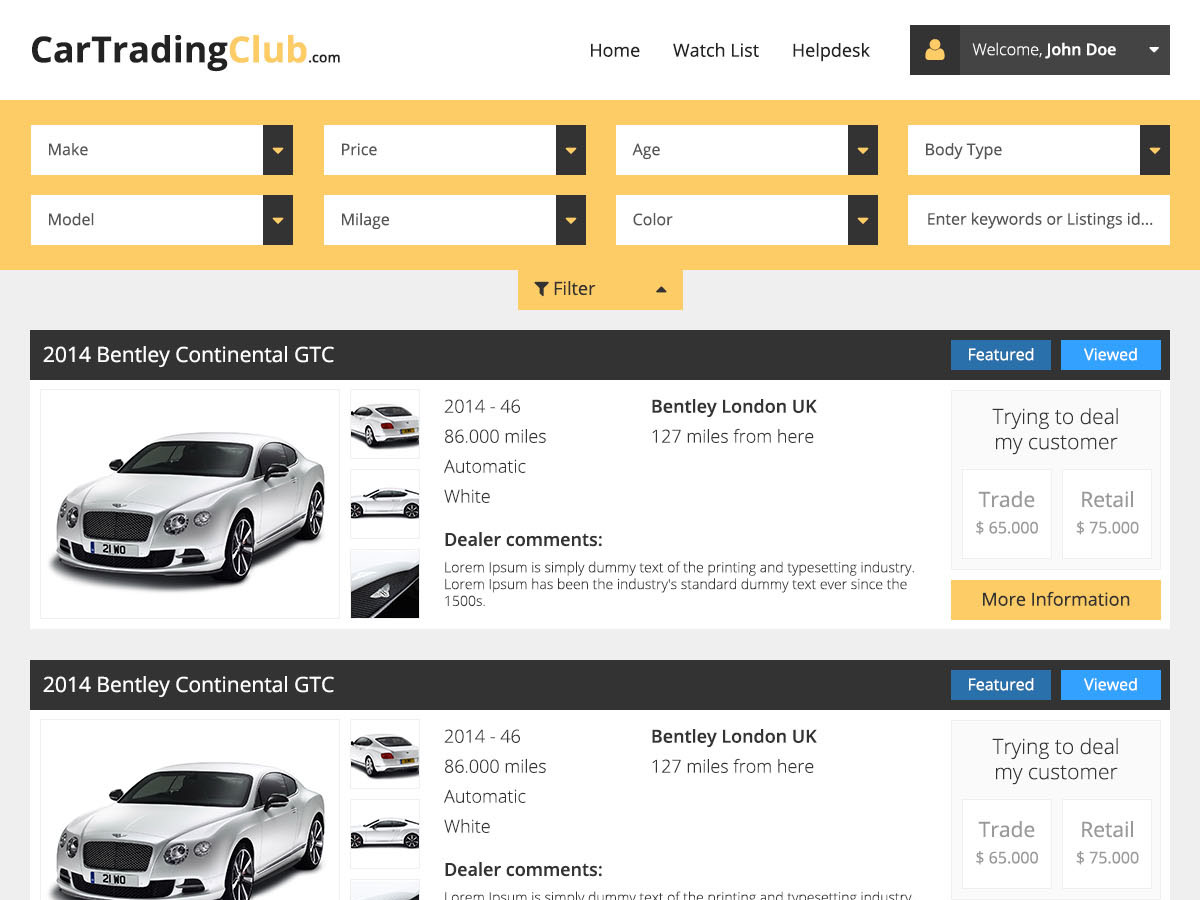This screenshot has height=900, width=1200.
Task: Click the Viewed badge on first listing
Action: tap(1111, 355)
